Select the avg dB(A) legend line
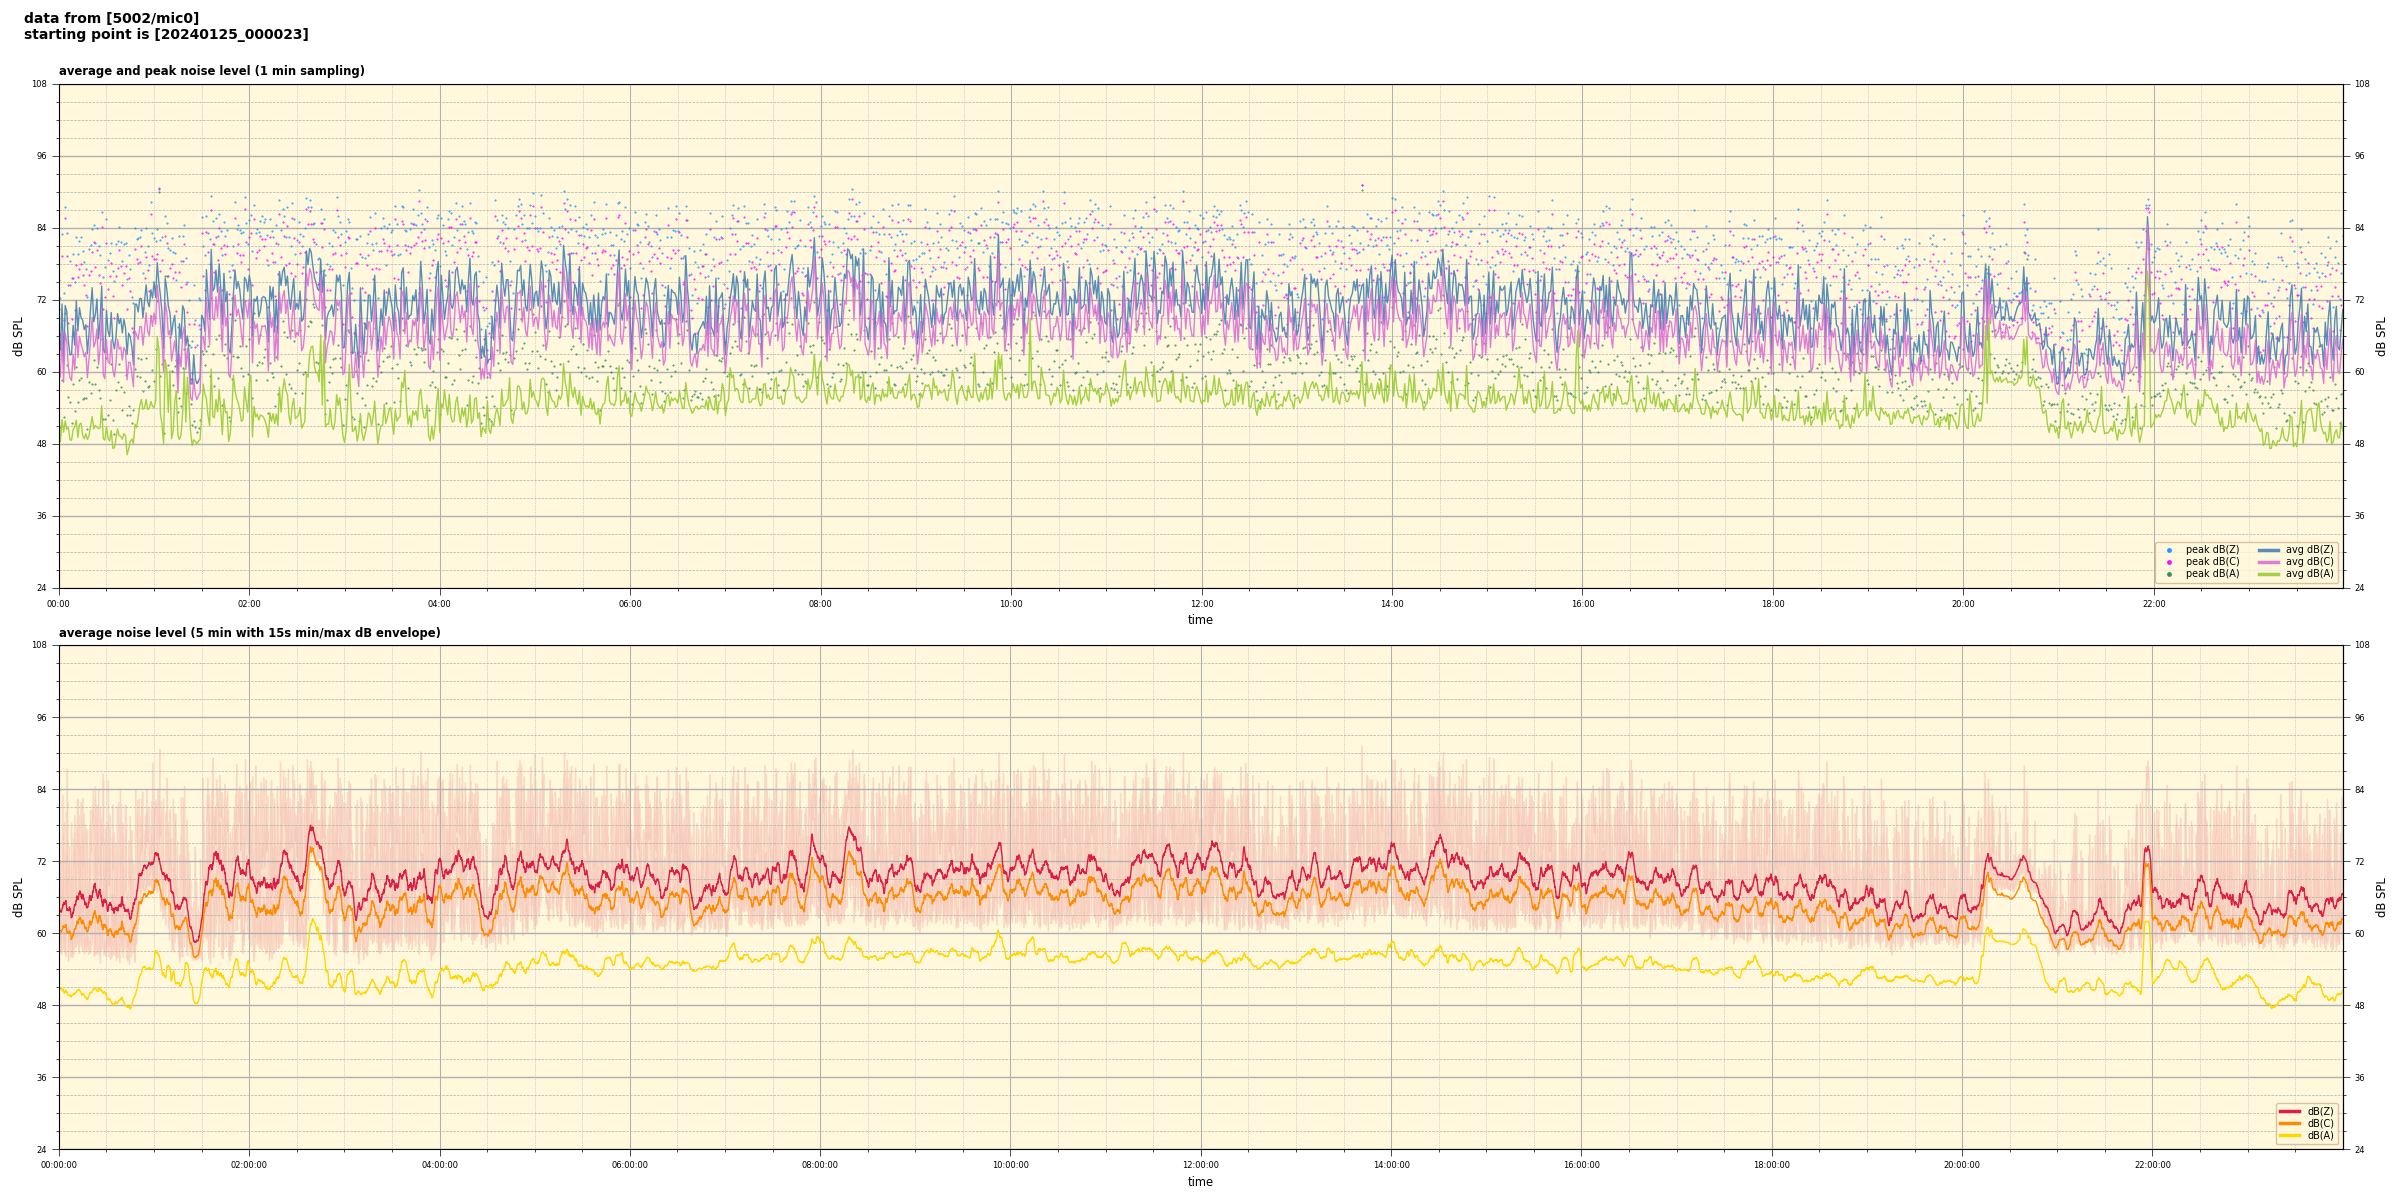The image size is (2400, 1200). pos(2269,574)
